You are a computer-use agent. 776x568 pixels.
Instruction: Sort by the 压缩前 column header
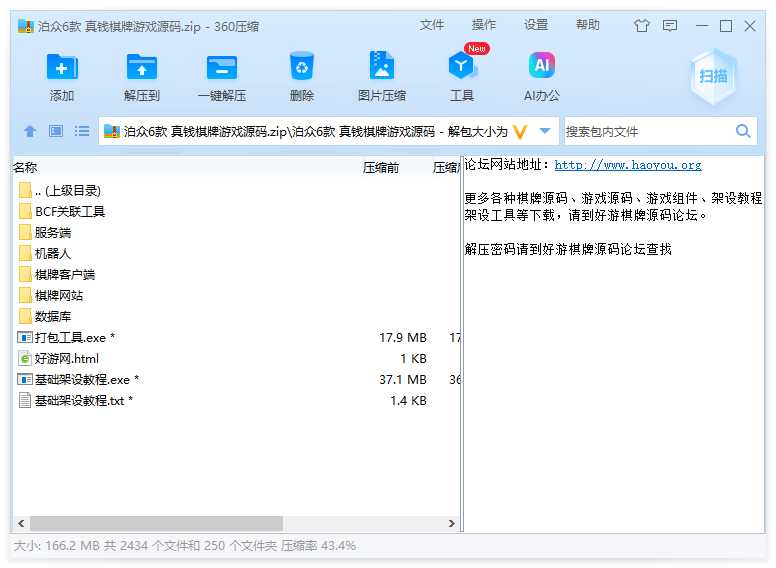click(381, 168)
